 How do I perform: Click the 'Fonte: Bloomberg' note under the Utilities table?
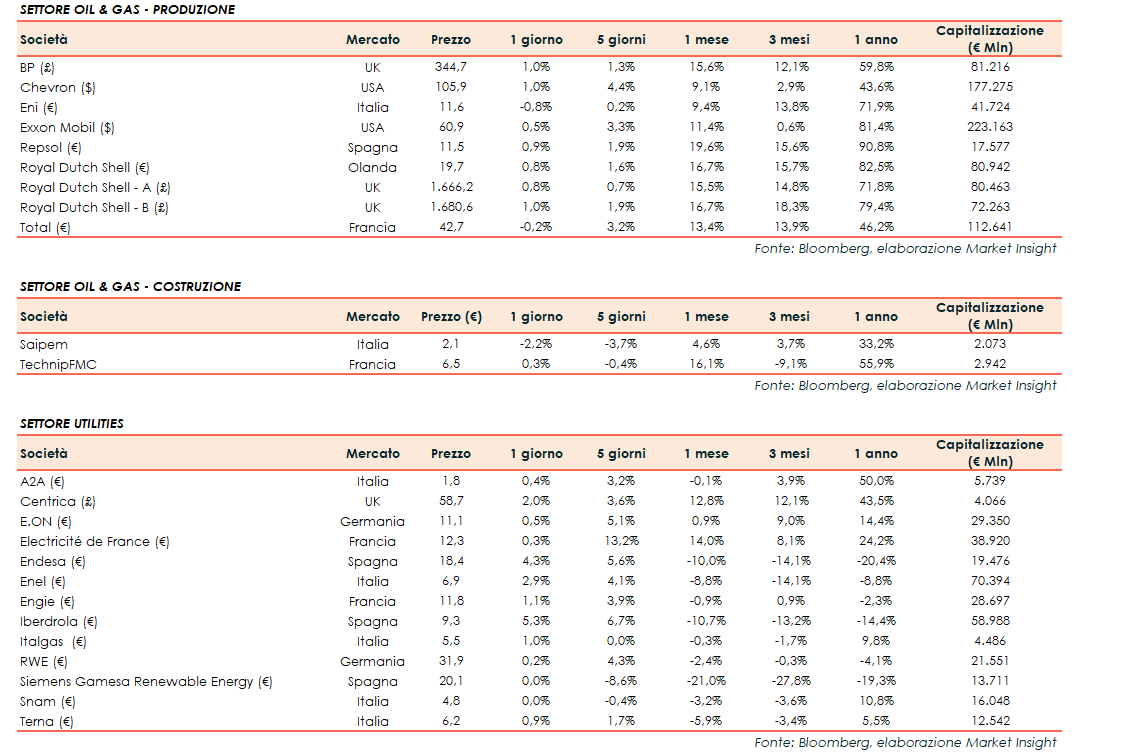pos(905,743)
